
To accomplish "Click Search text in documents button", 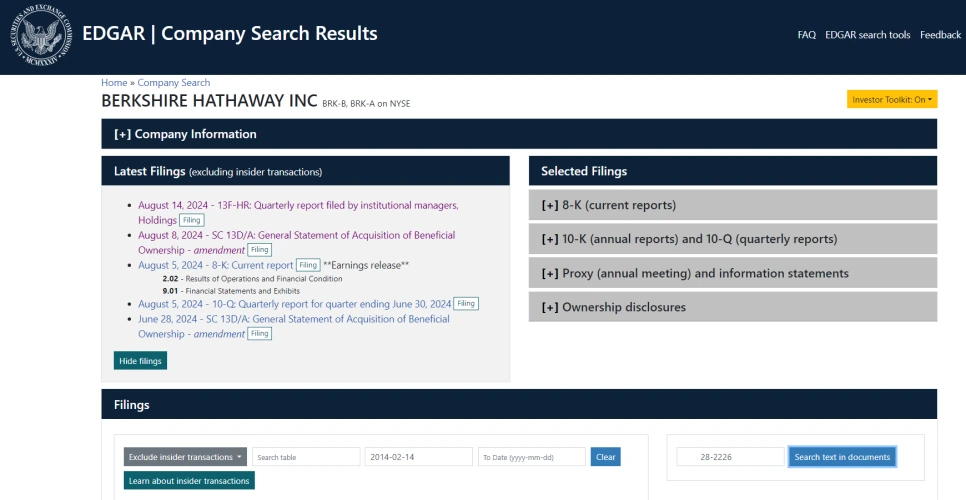I will pos(842,457).
